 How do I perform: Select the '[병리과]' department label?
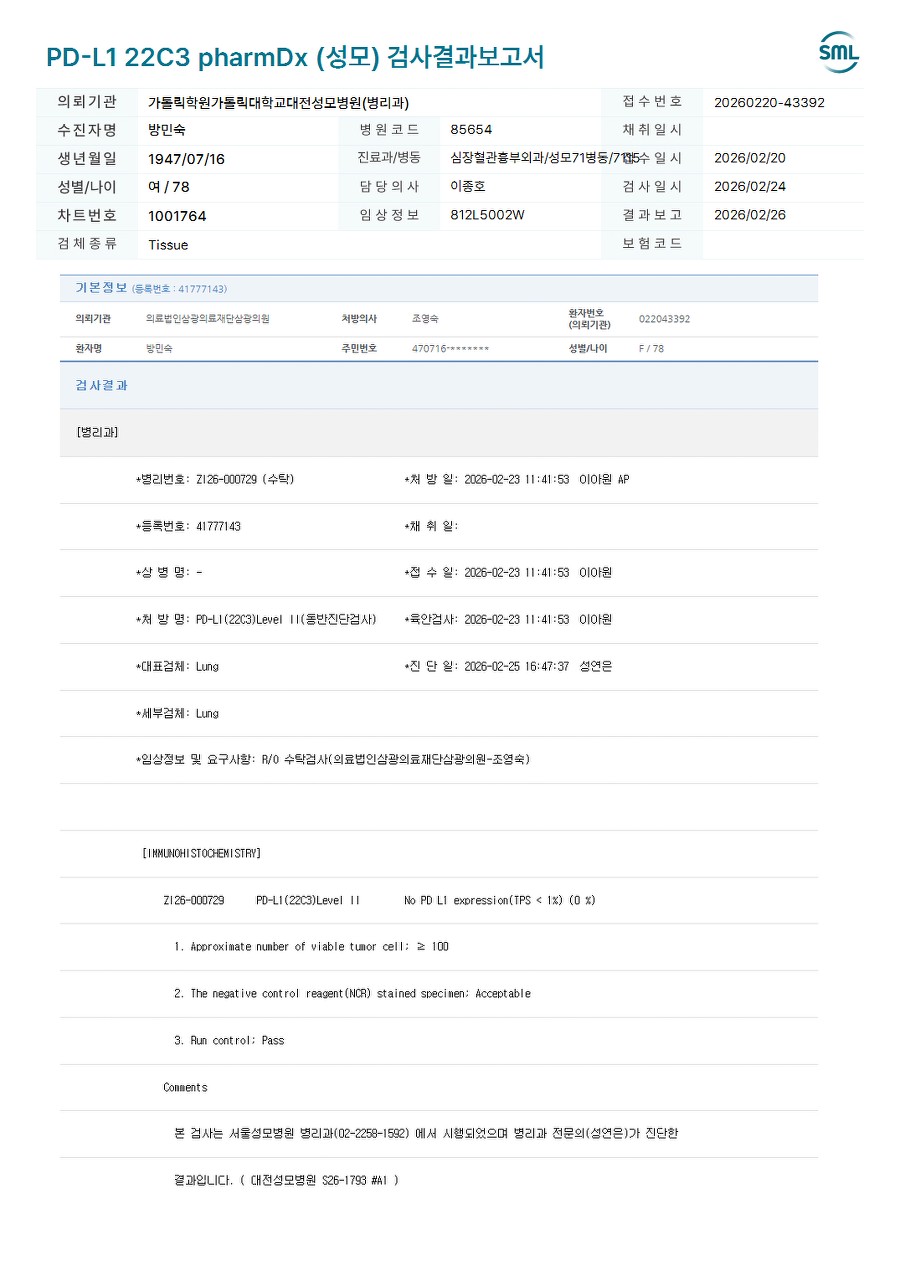tap(97, 433)
